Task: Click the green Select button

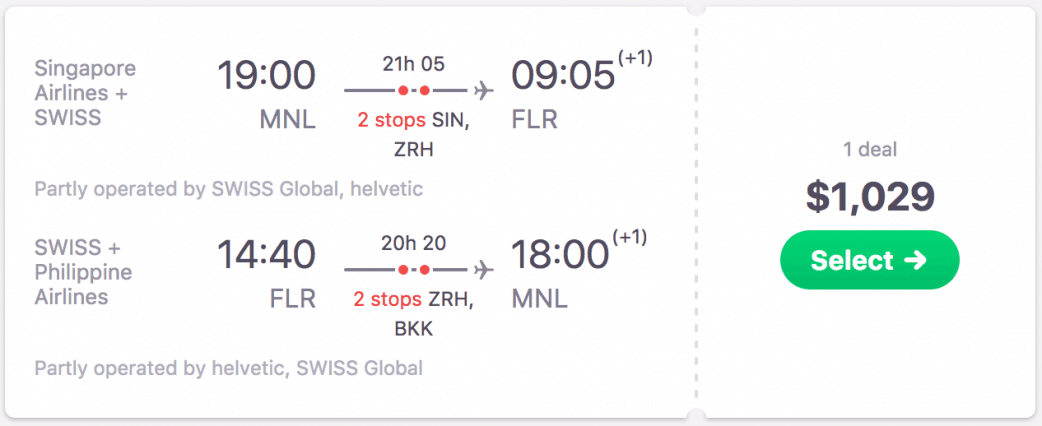Action: [869, 260]
